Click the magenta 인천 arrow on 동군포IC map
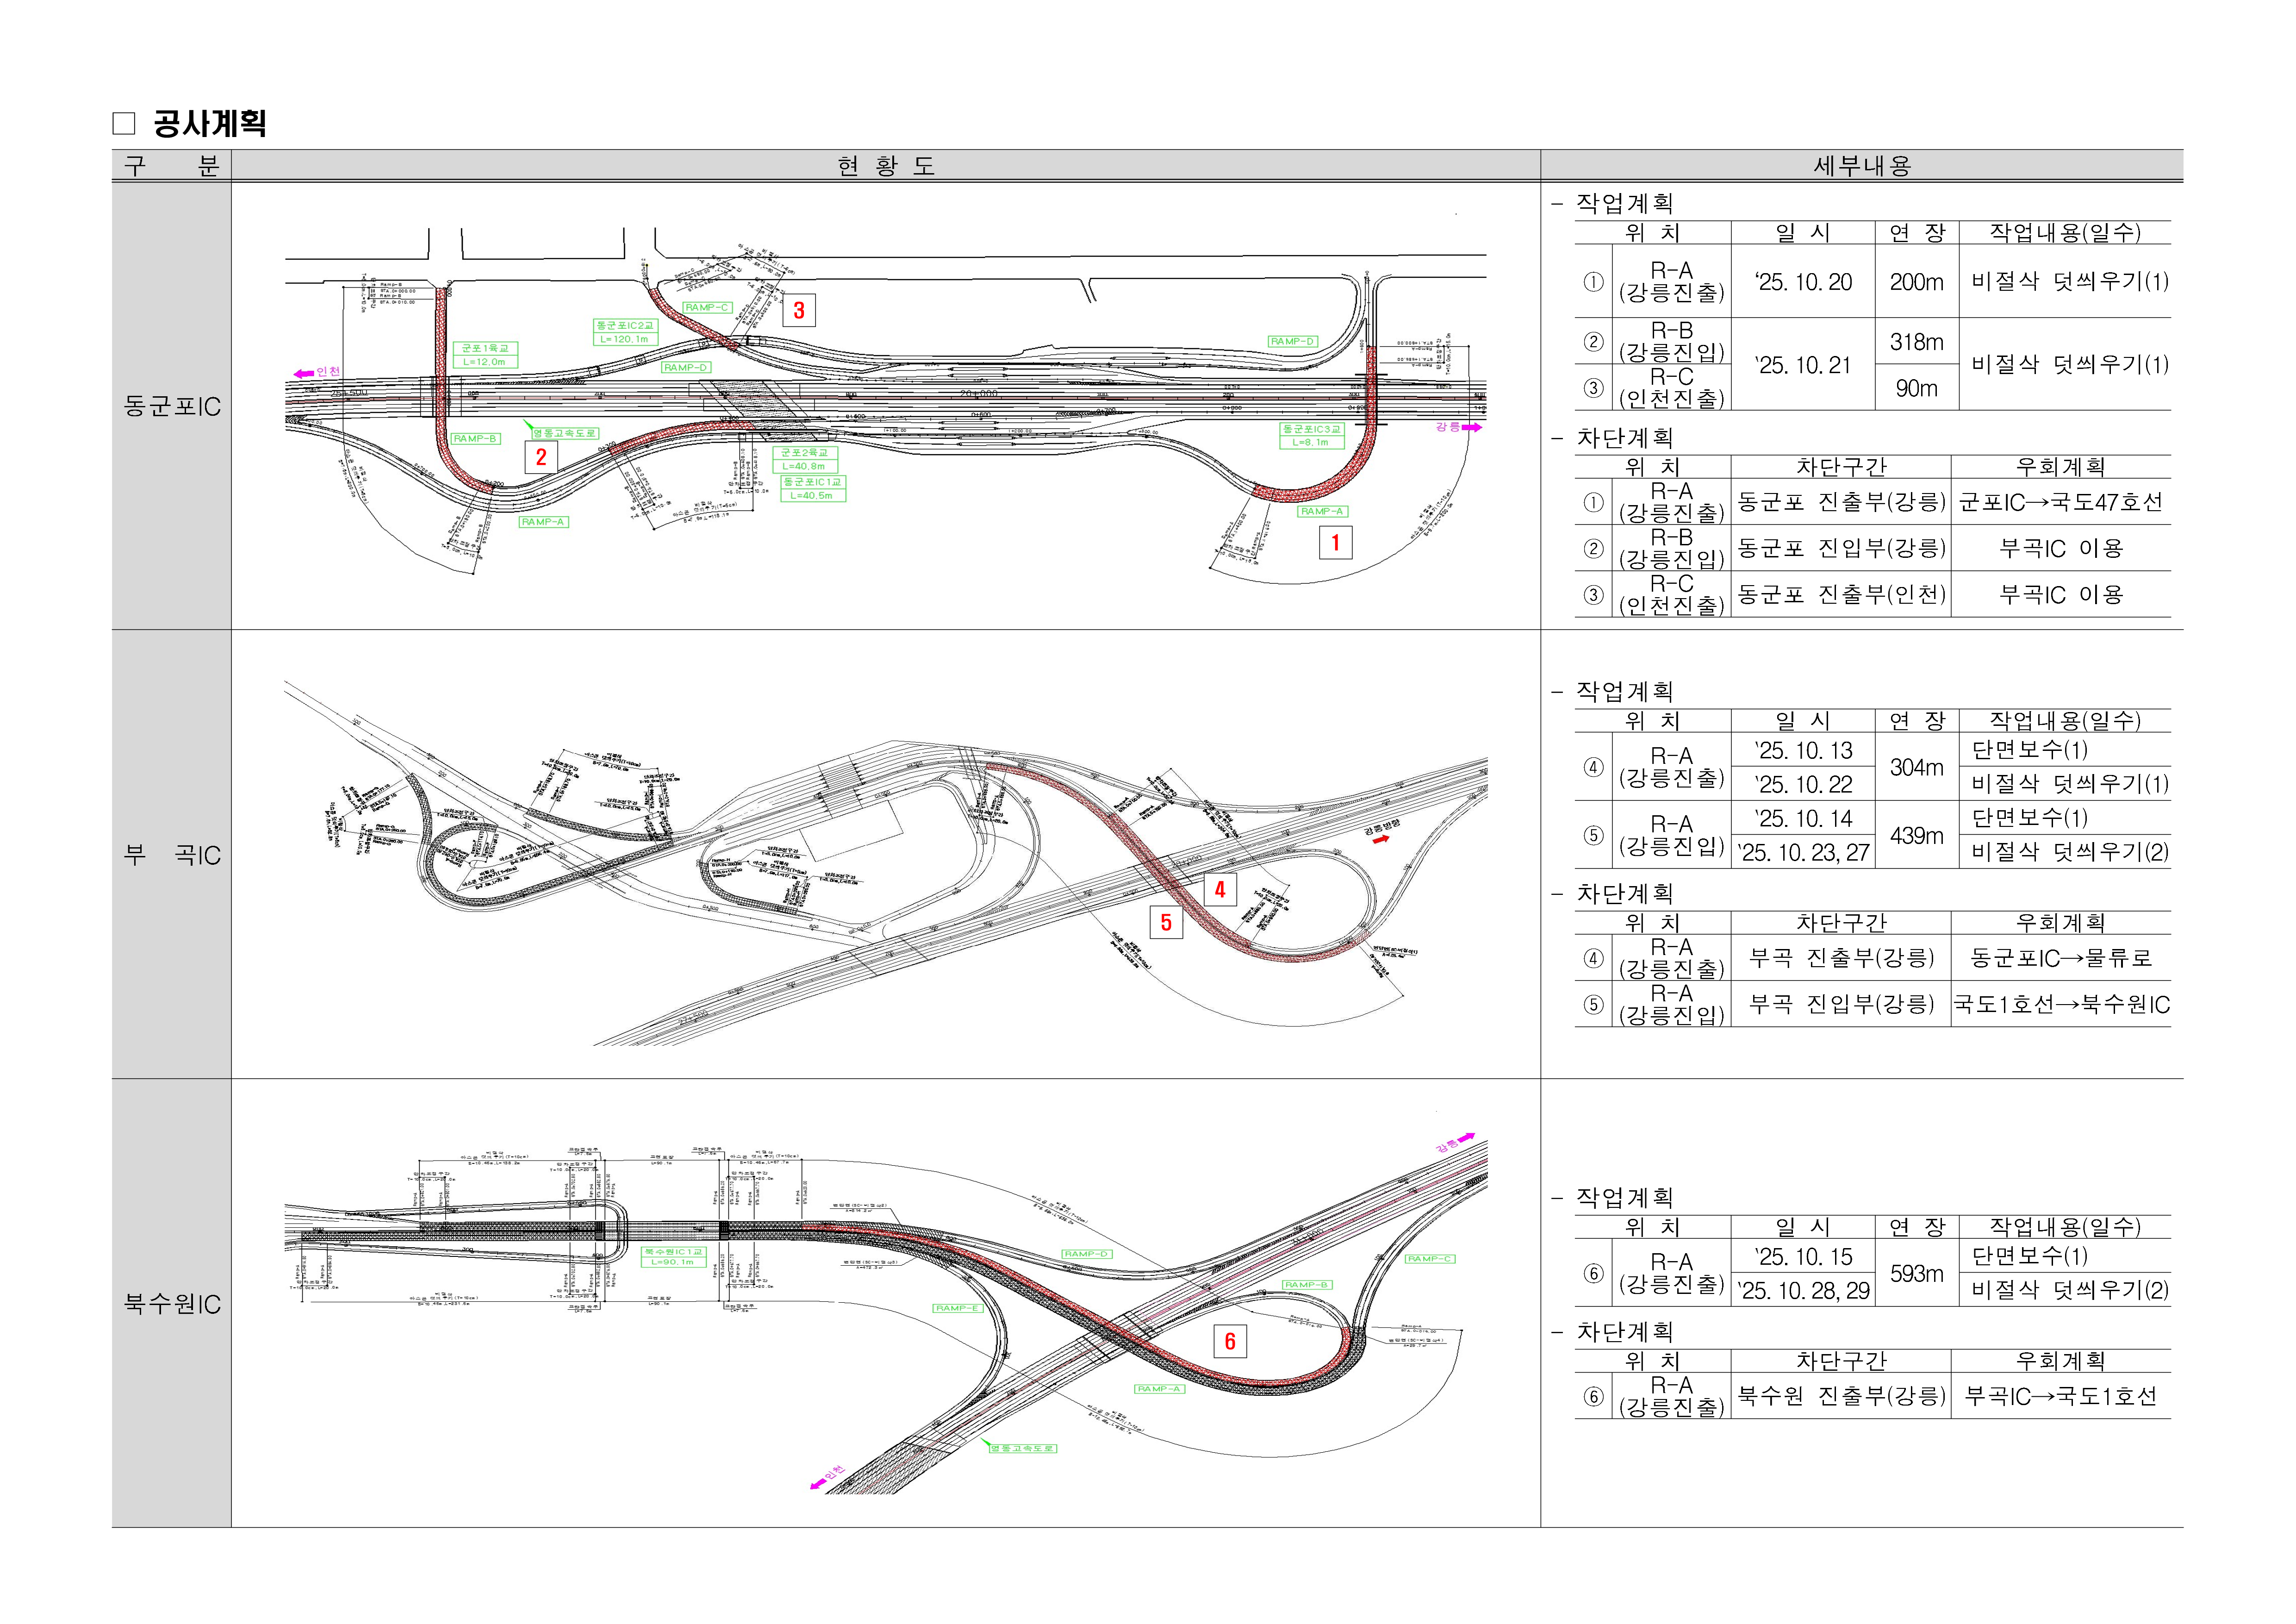The height and width of the screenshot is (1624, 2296). tap(304, 373)
